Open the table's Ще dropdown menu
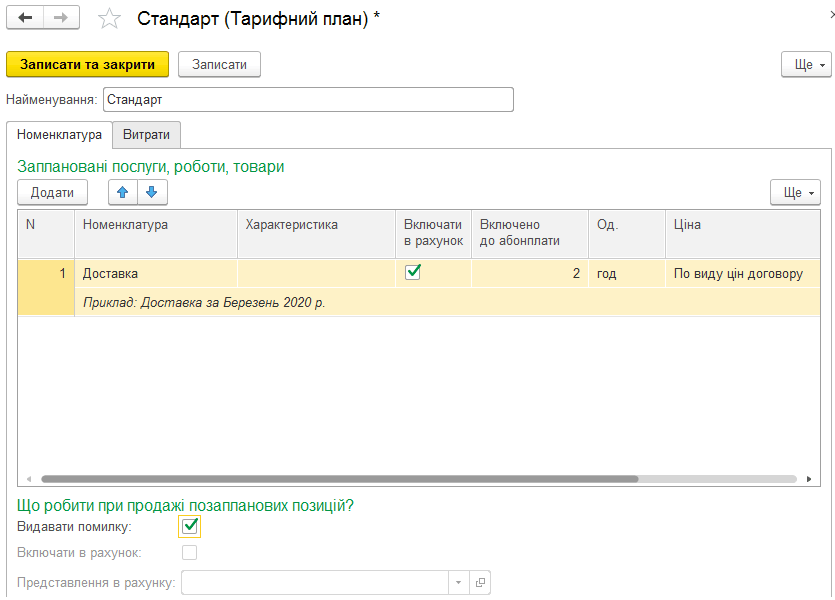The height and width of the screenshot is (600, 835). click(x=795, y=192)
